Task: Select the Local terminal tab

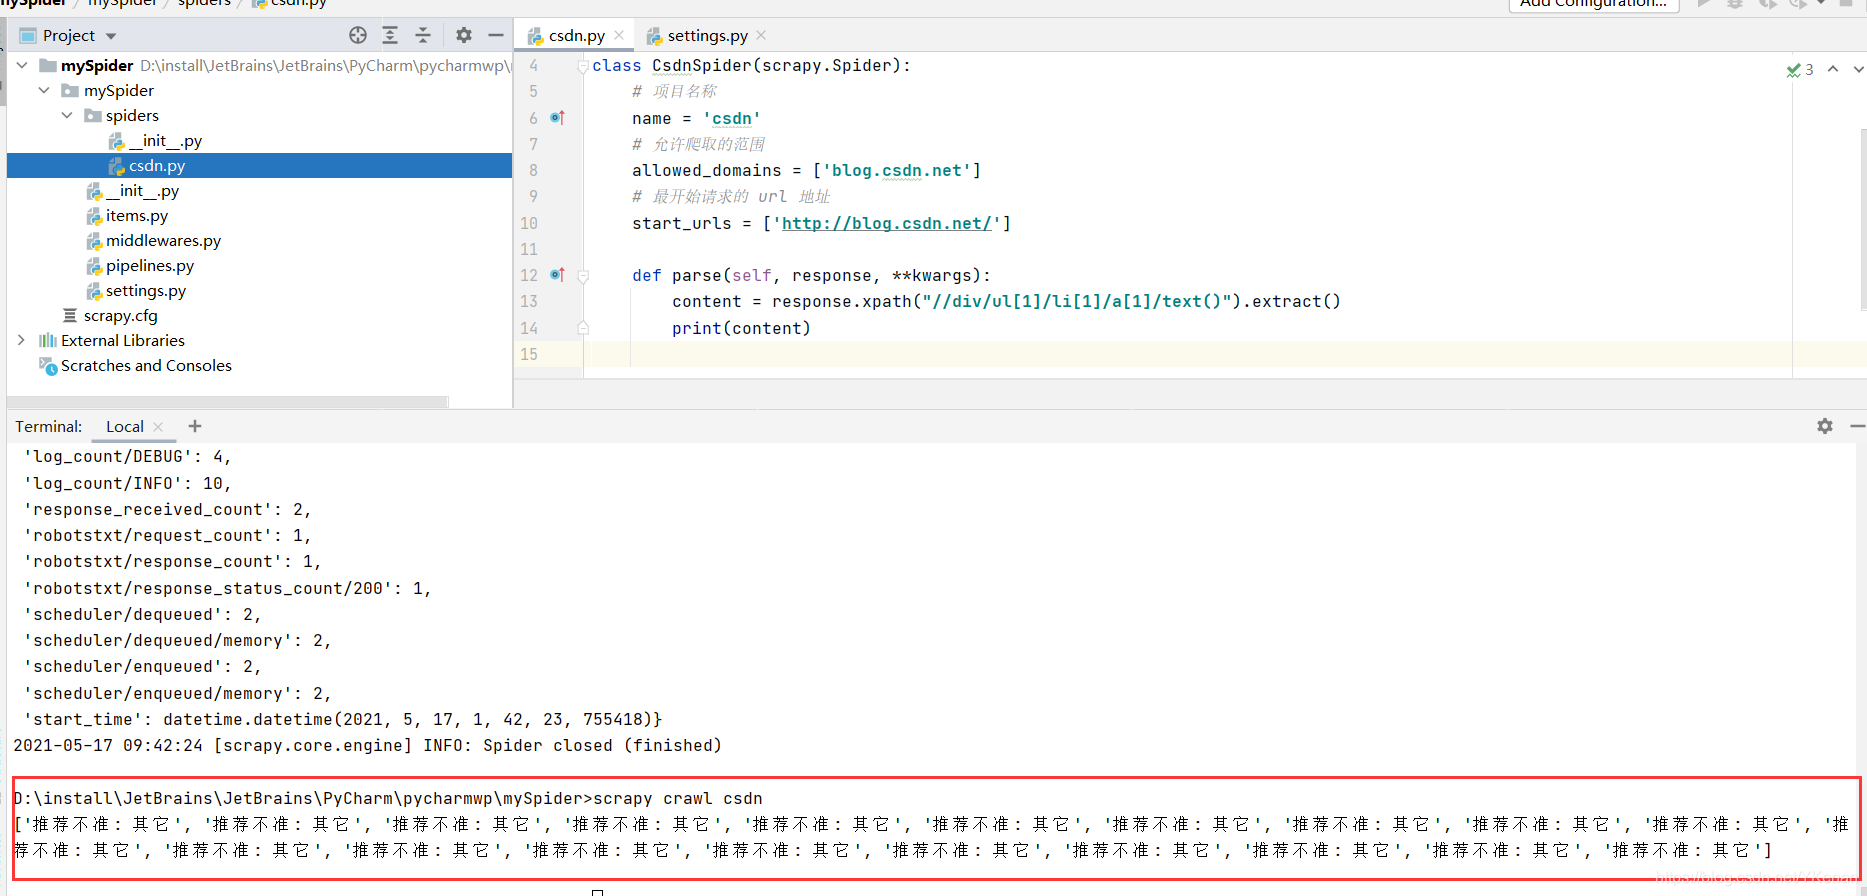Action: (125, 426)
